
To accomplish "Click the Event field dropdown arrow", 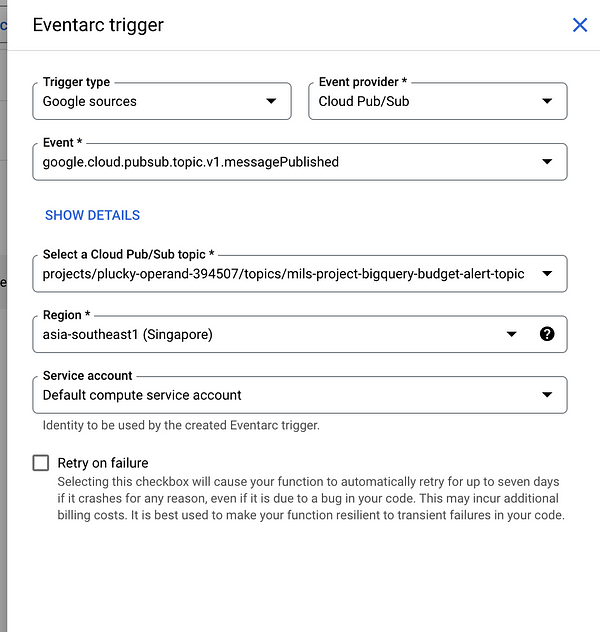I will (x=547, y=161).
